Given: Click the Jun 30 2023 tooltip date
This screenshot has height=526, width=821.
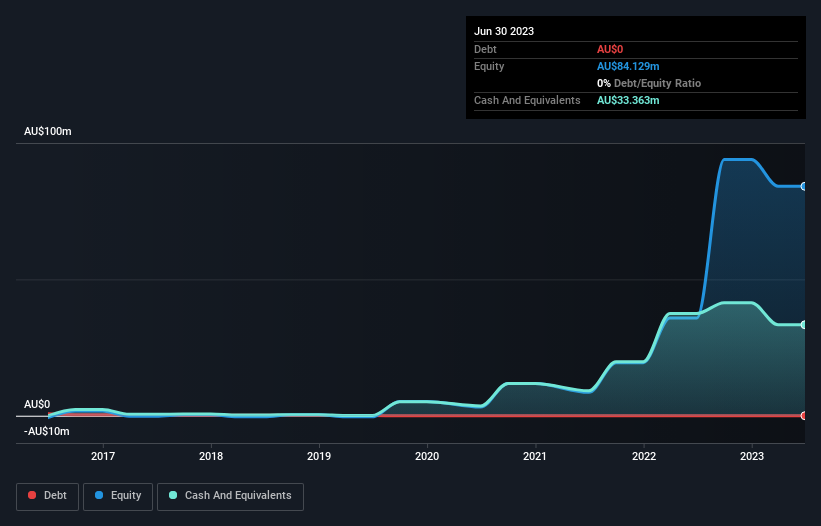Looking at the screenshot, I should tap(504, 31).
